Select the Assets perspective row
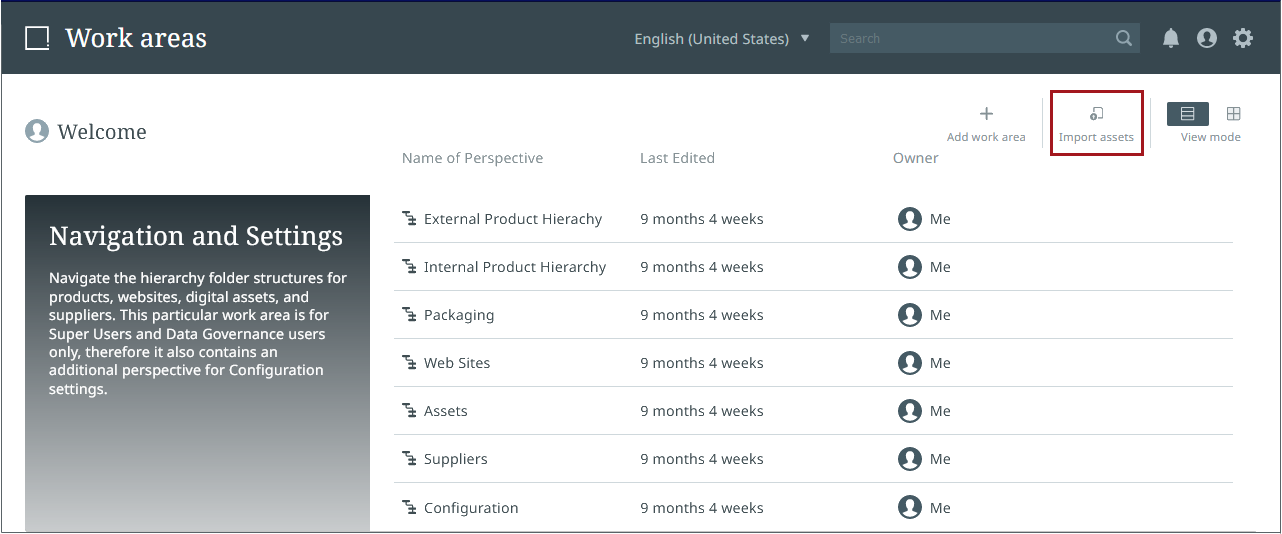 coord(446,411)
